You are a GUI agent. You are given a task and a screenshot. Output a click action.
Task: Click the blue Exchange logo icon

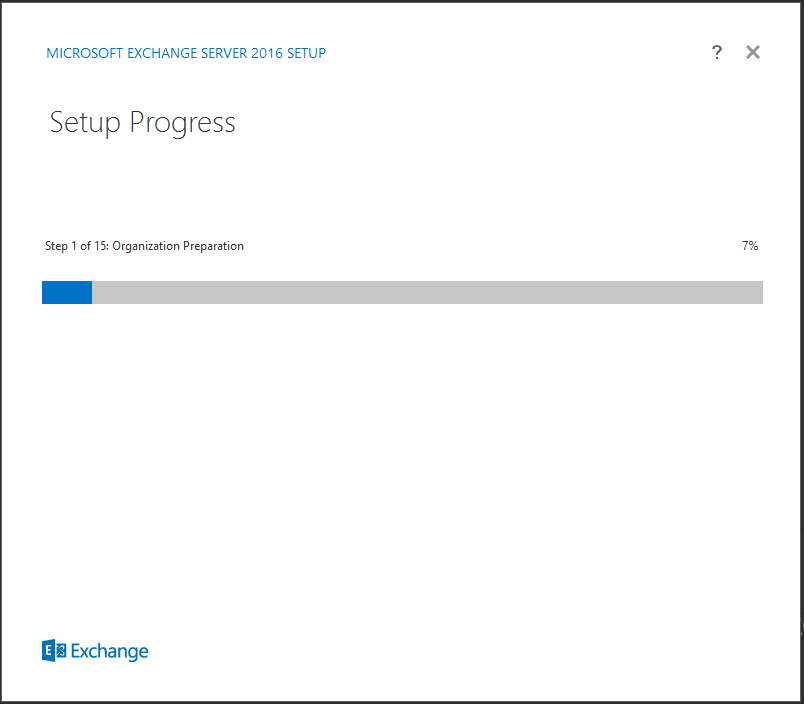pyautogui.click(x=54, y=651)
